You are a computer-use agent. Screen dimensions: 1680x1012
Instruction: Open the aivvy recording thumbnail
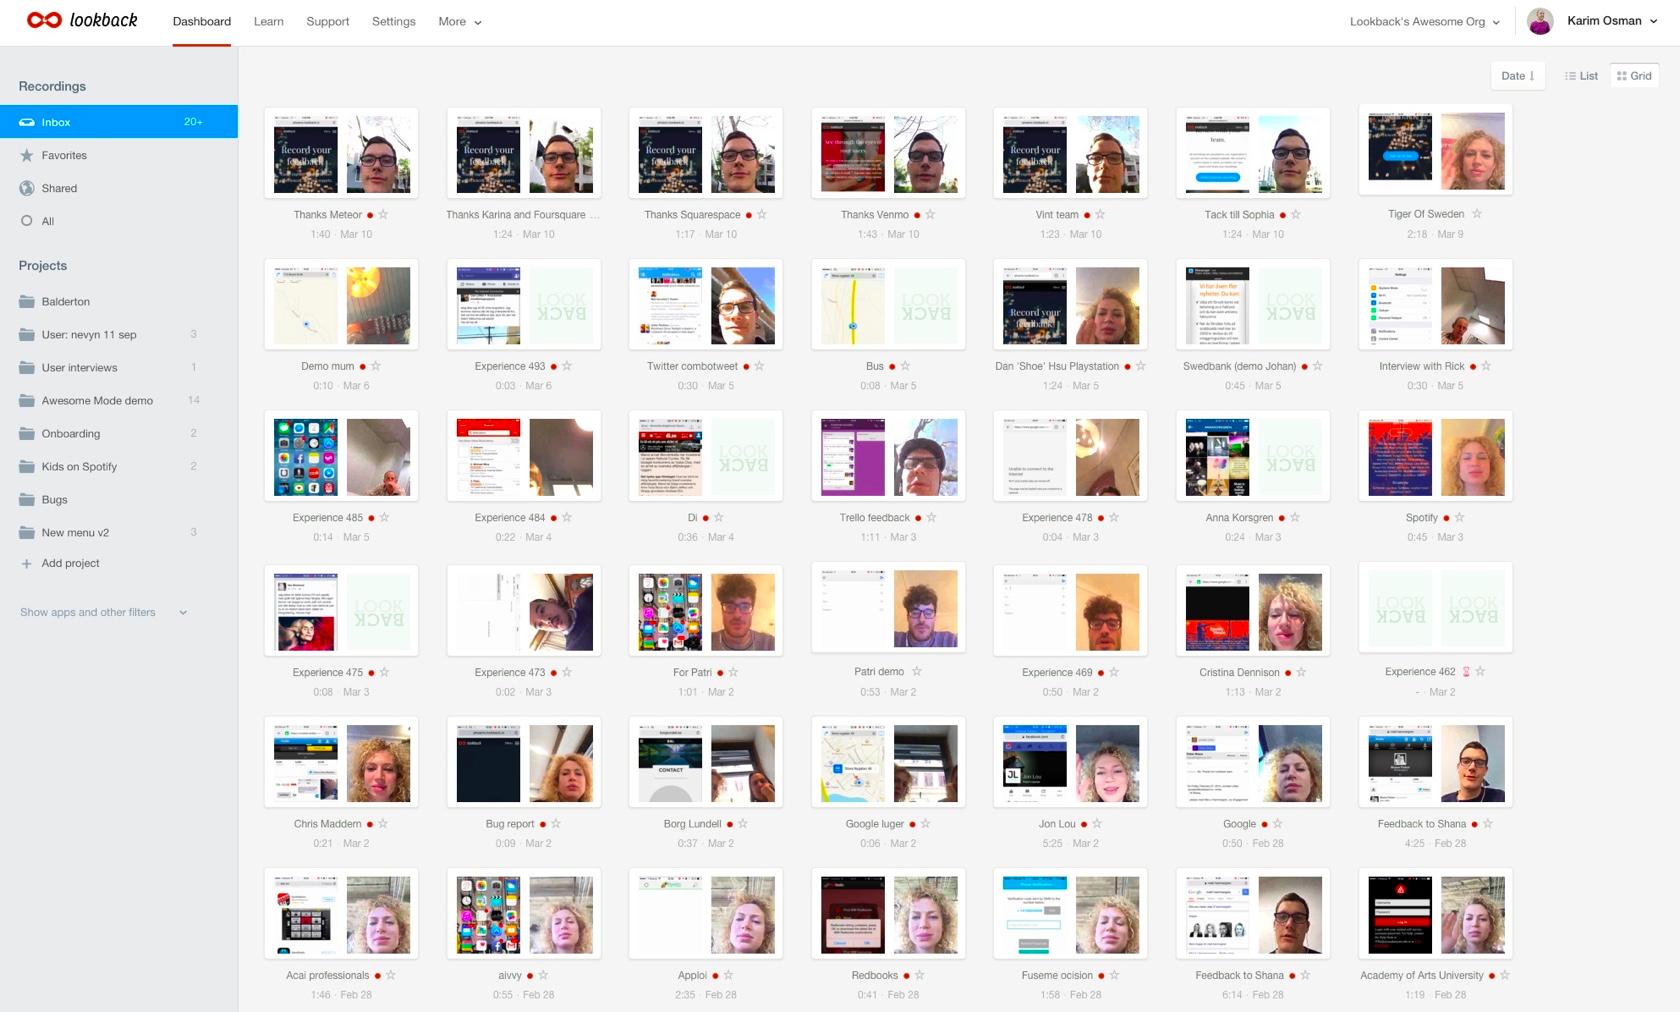click(x=524, y=913)
